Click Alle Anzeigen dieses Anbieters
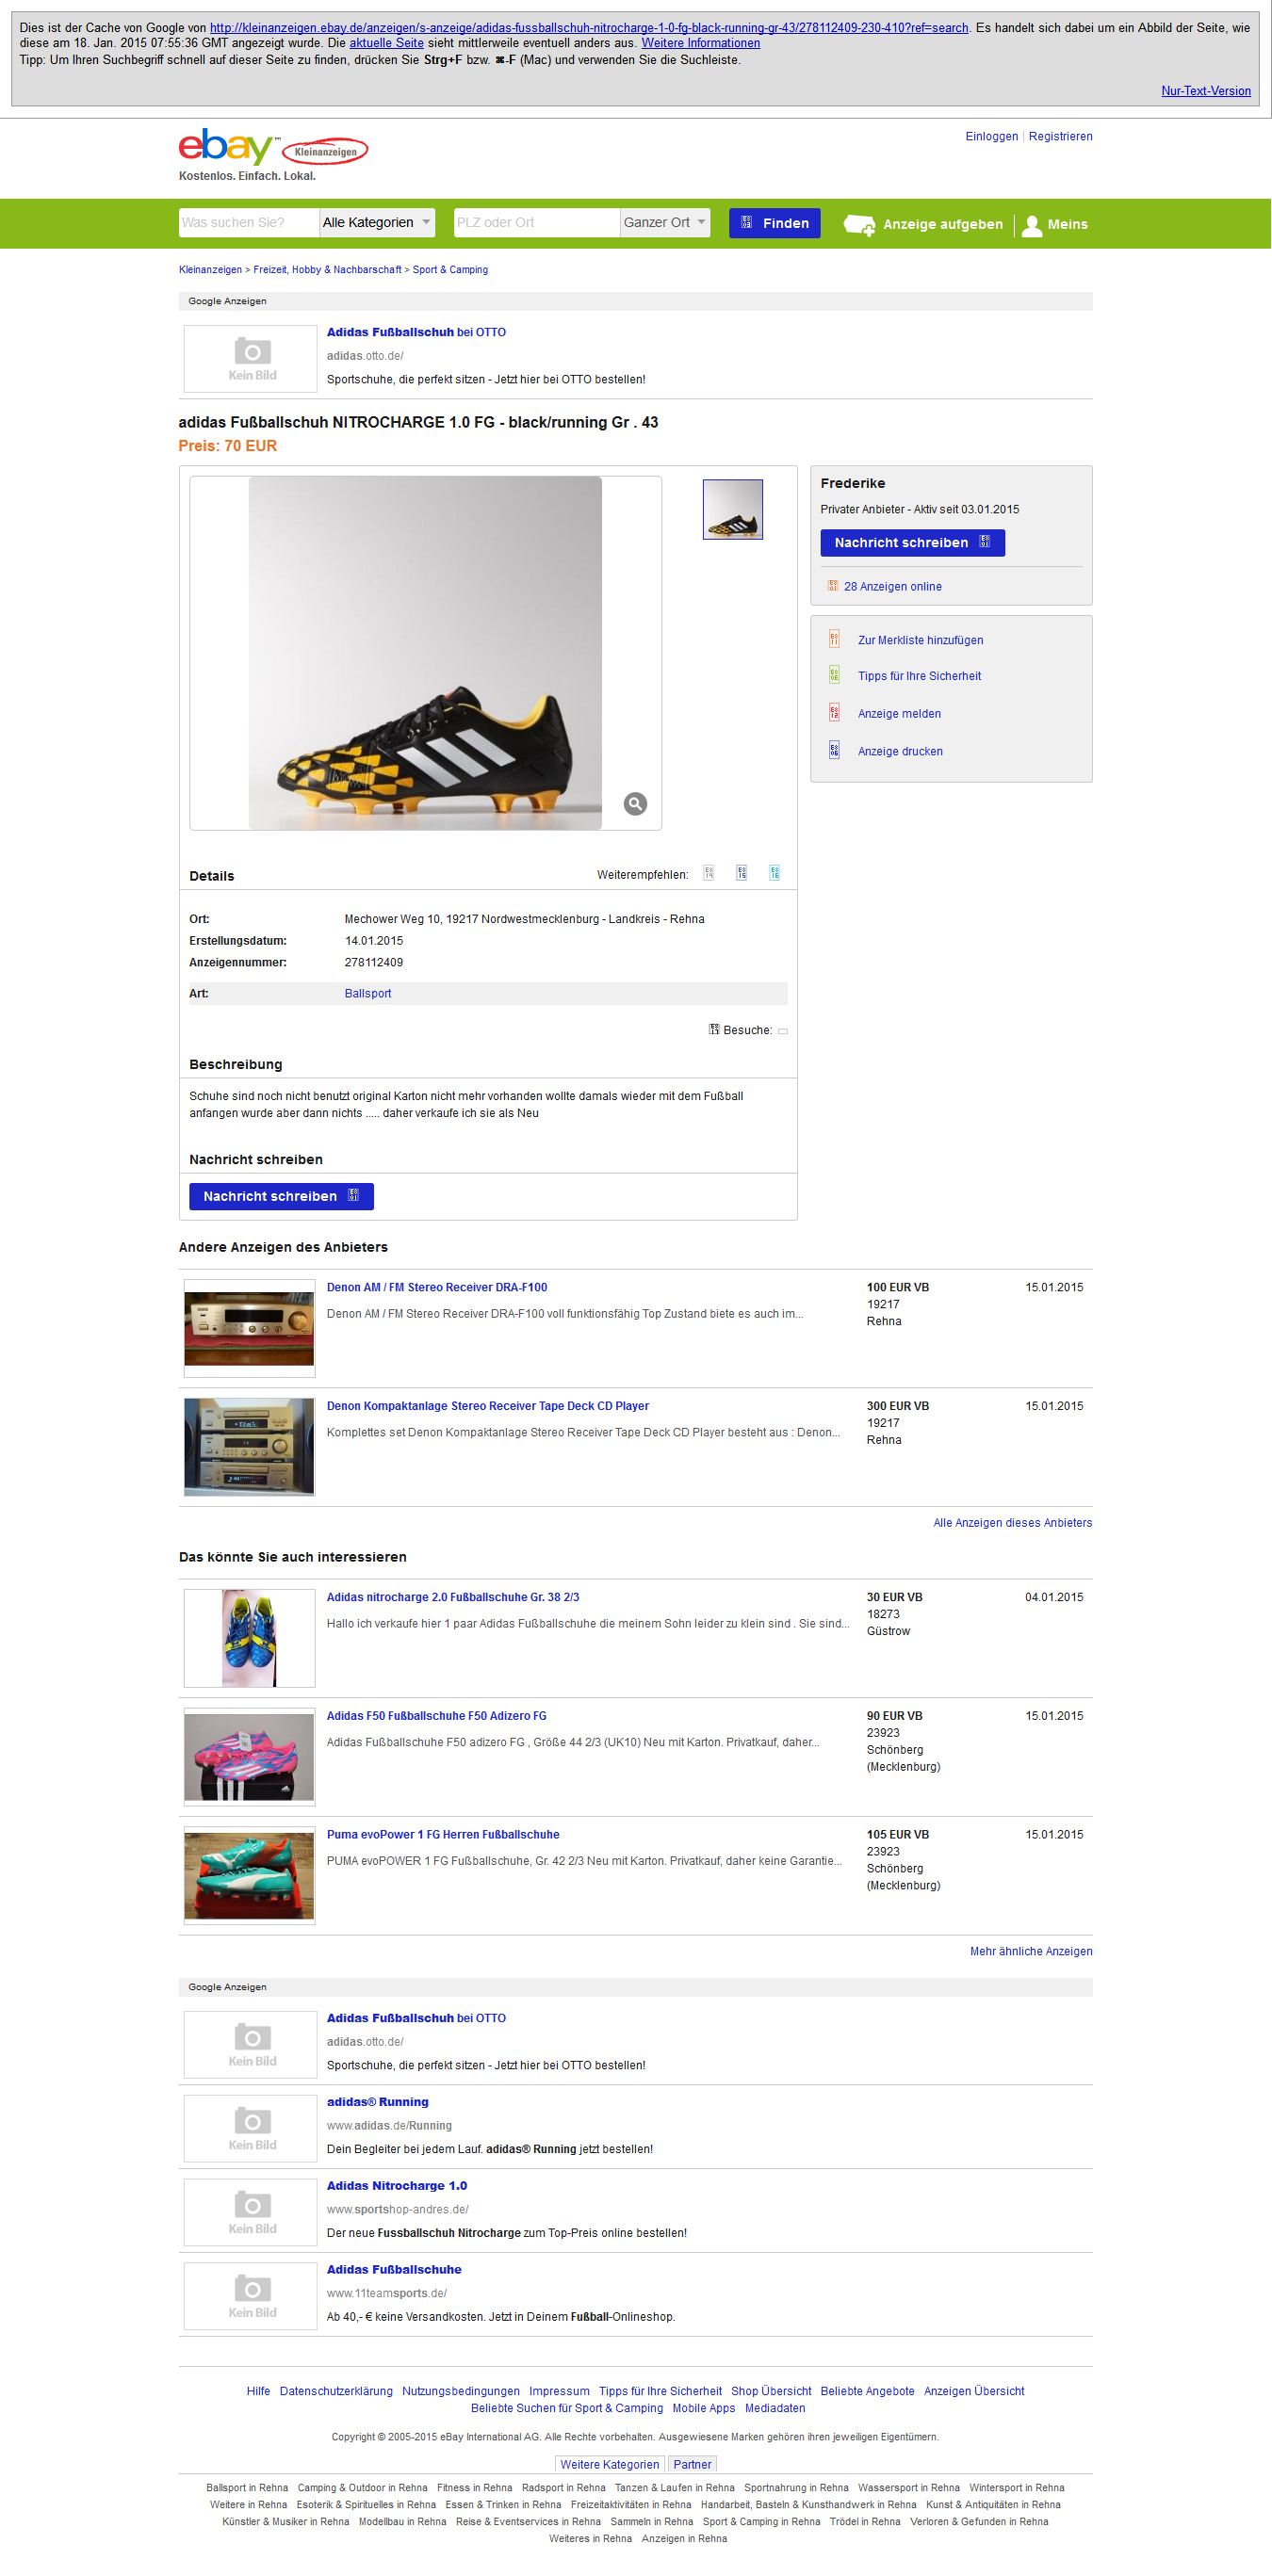 tap(1013, 1523)
